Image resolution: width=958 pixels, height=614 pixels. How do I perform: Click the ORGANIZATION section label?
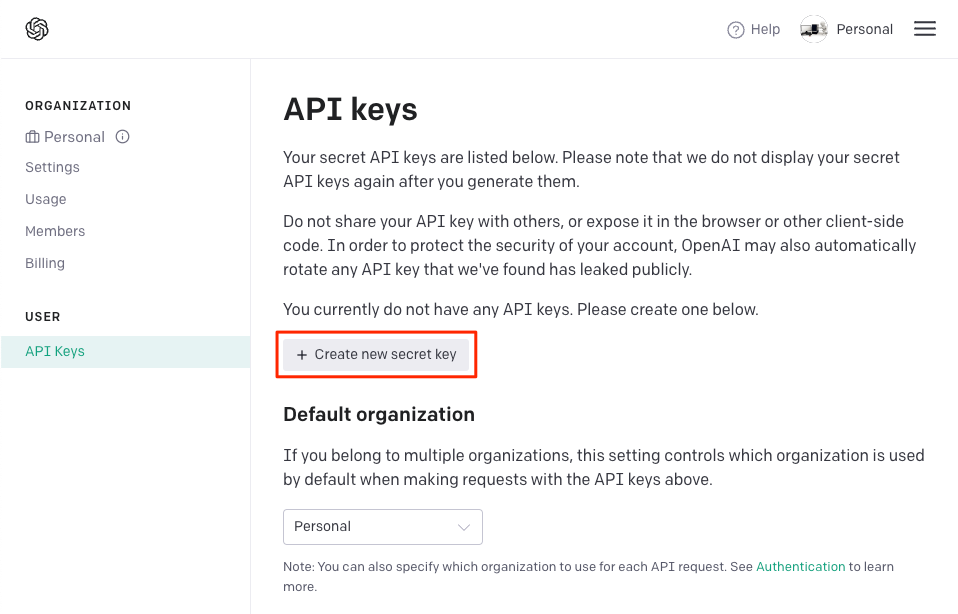pos(78,106)
